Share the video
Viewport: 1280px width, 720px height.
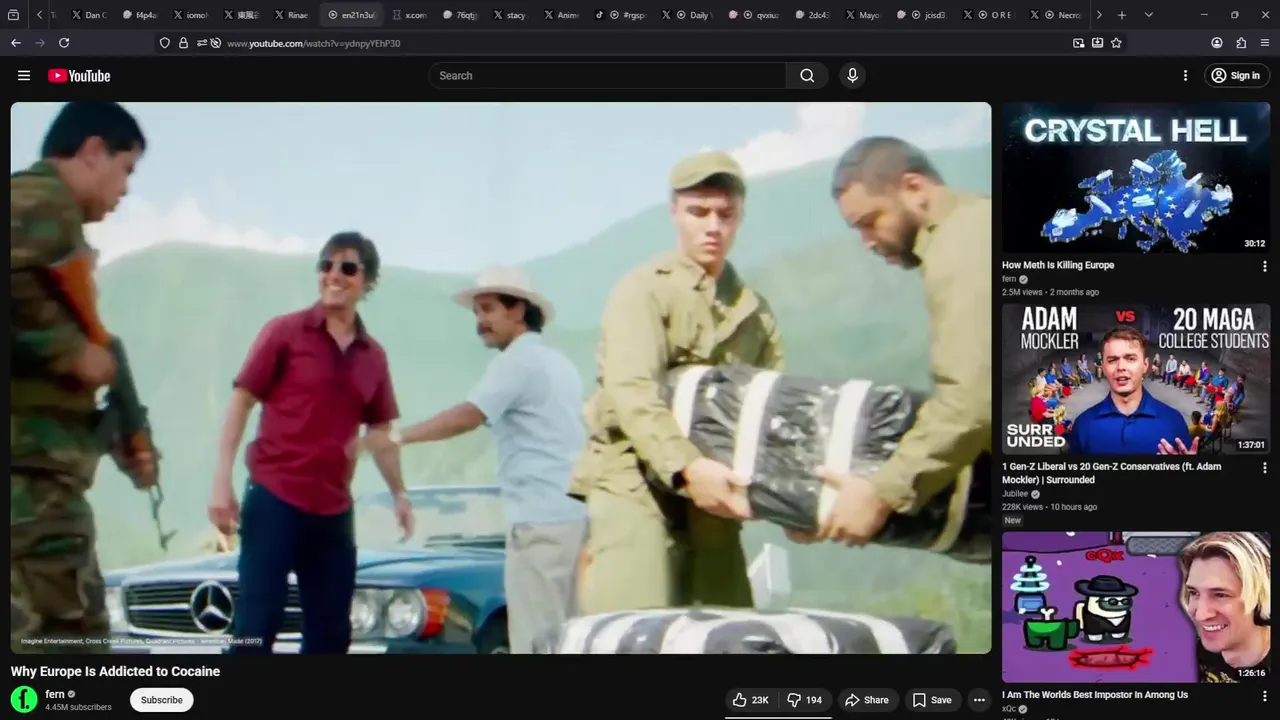[866, 700]
